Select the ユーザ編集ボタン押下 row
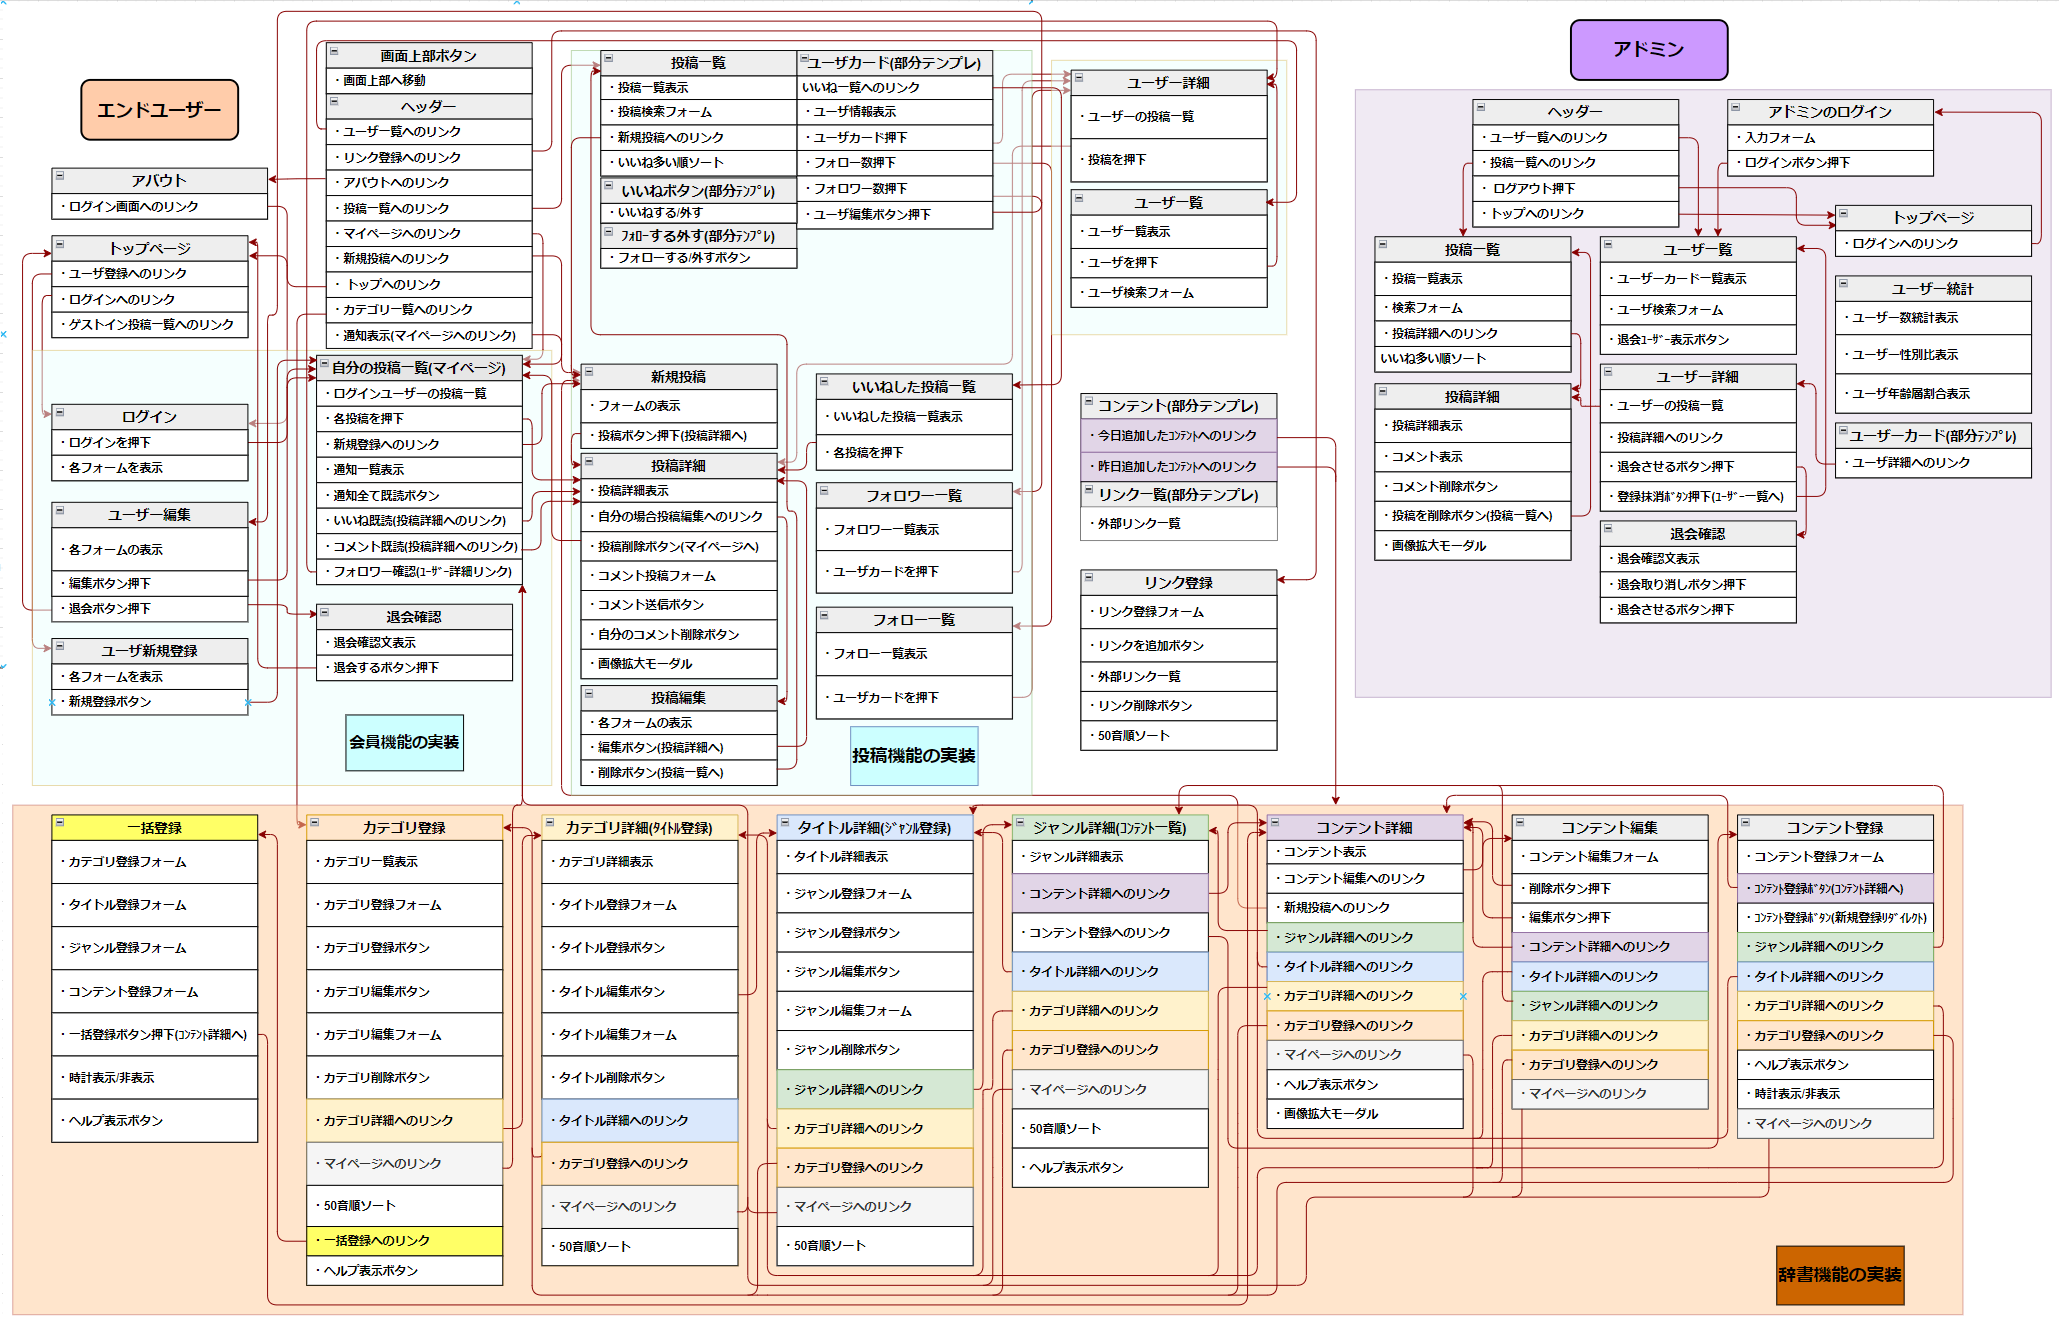This screenshot has width=2059, height=1325. [x=895, y=215]
